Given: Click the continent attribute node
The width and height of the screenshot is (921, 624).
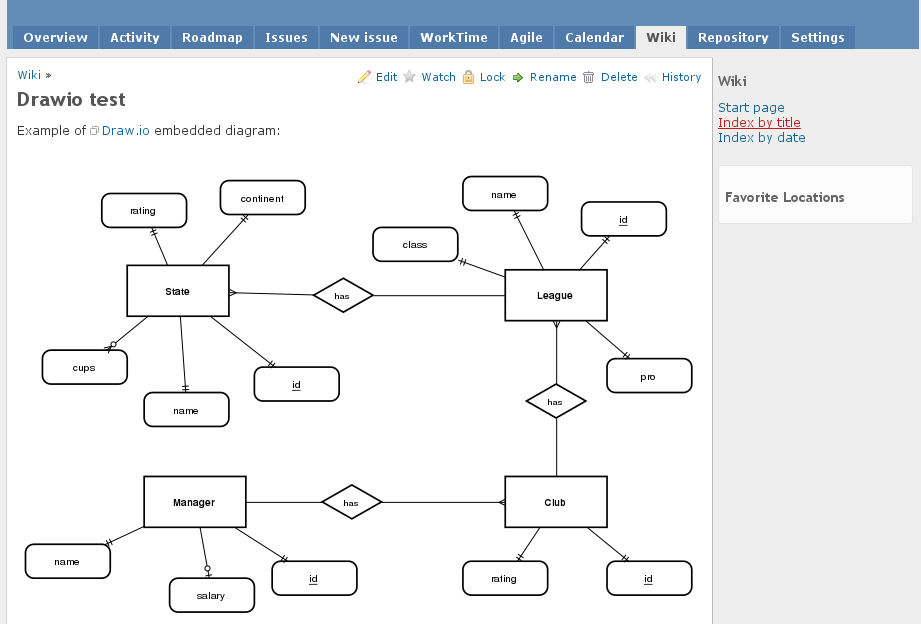Looking at the screenshot, I should pos(263,198).
